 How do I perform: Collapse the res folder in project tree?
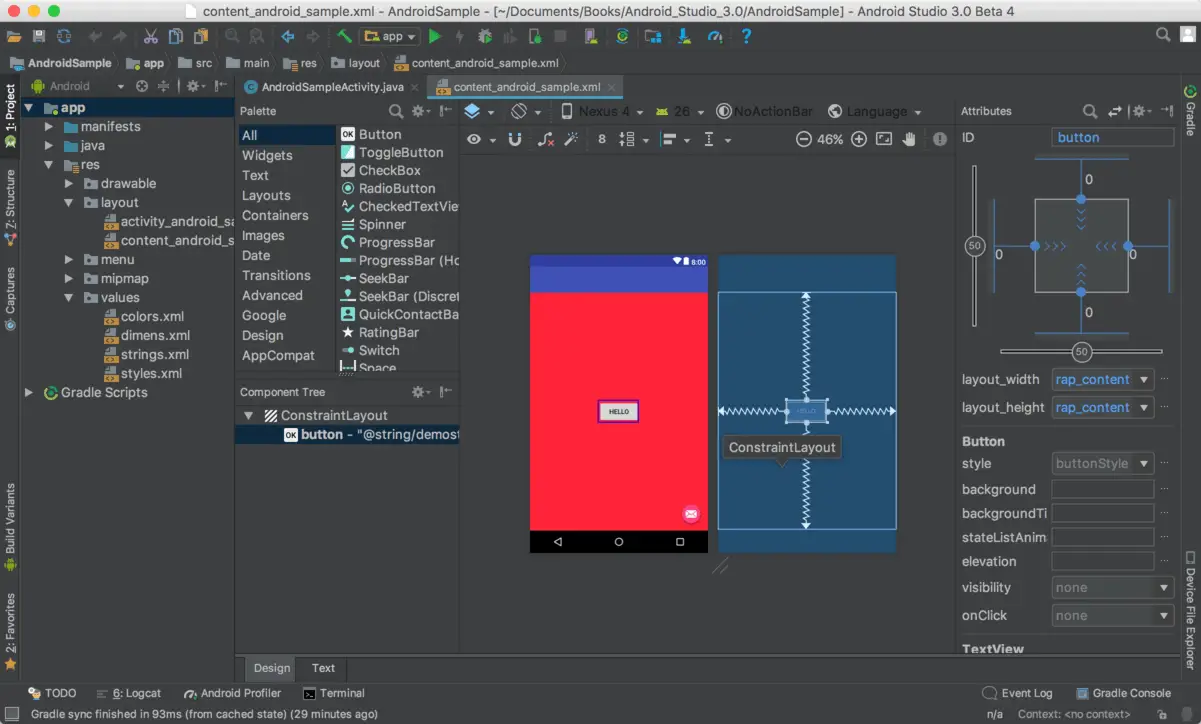pos(48,165)
